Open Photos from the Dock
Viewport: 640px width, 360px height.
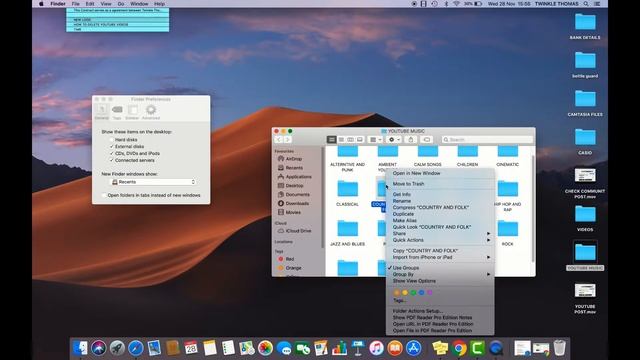point(265,348)
